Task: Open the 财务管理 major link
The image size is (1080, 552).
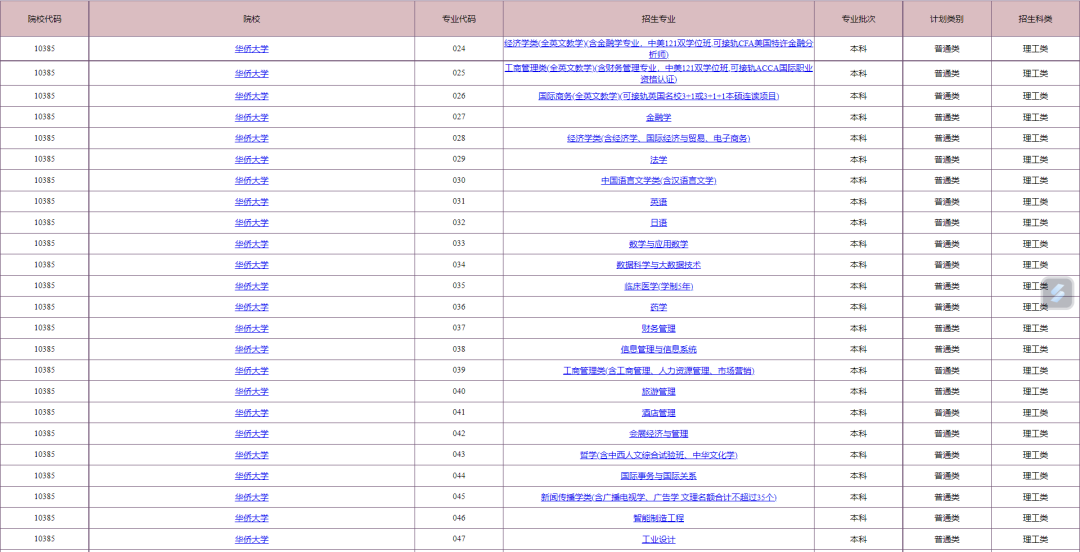Action: tap(658, 329)
